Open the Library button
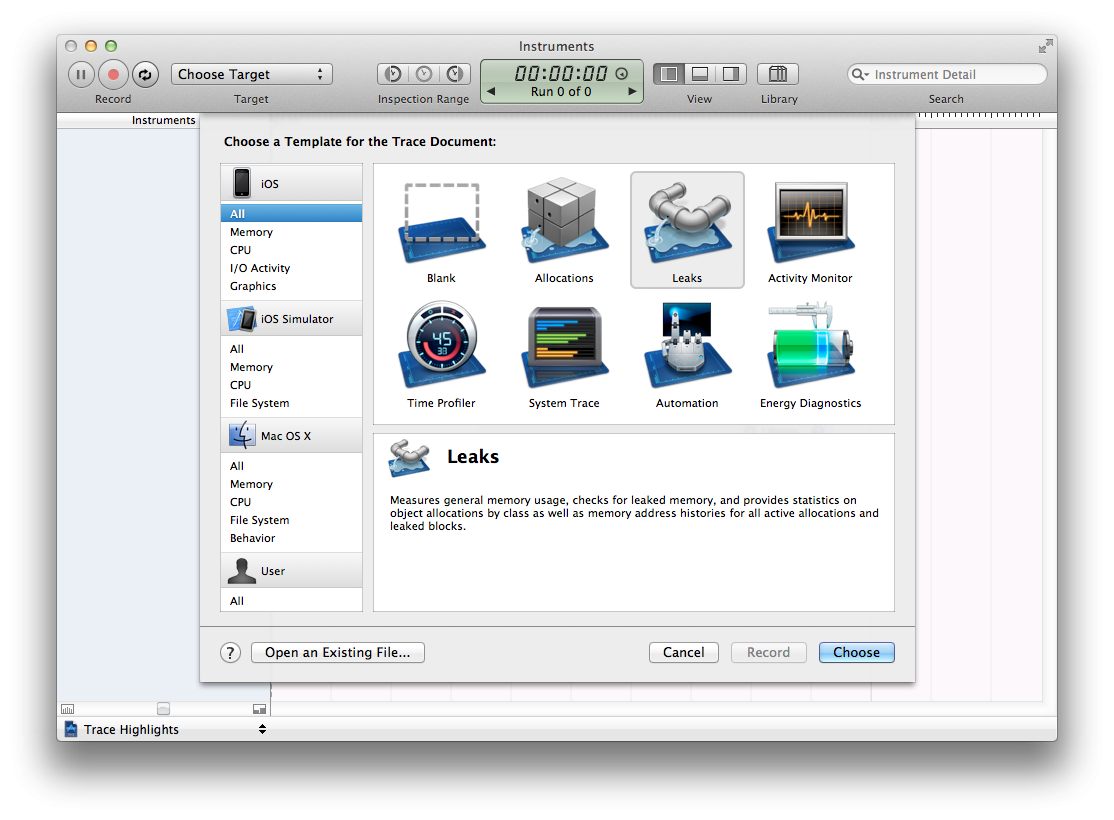 tap(778, 74)
